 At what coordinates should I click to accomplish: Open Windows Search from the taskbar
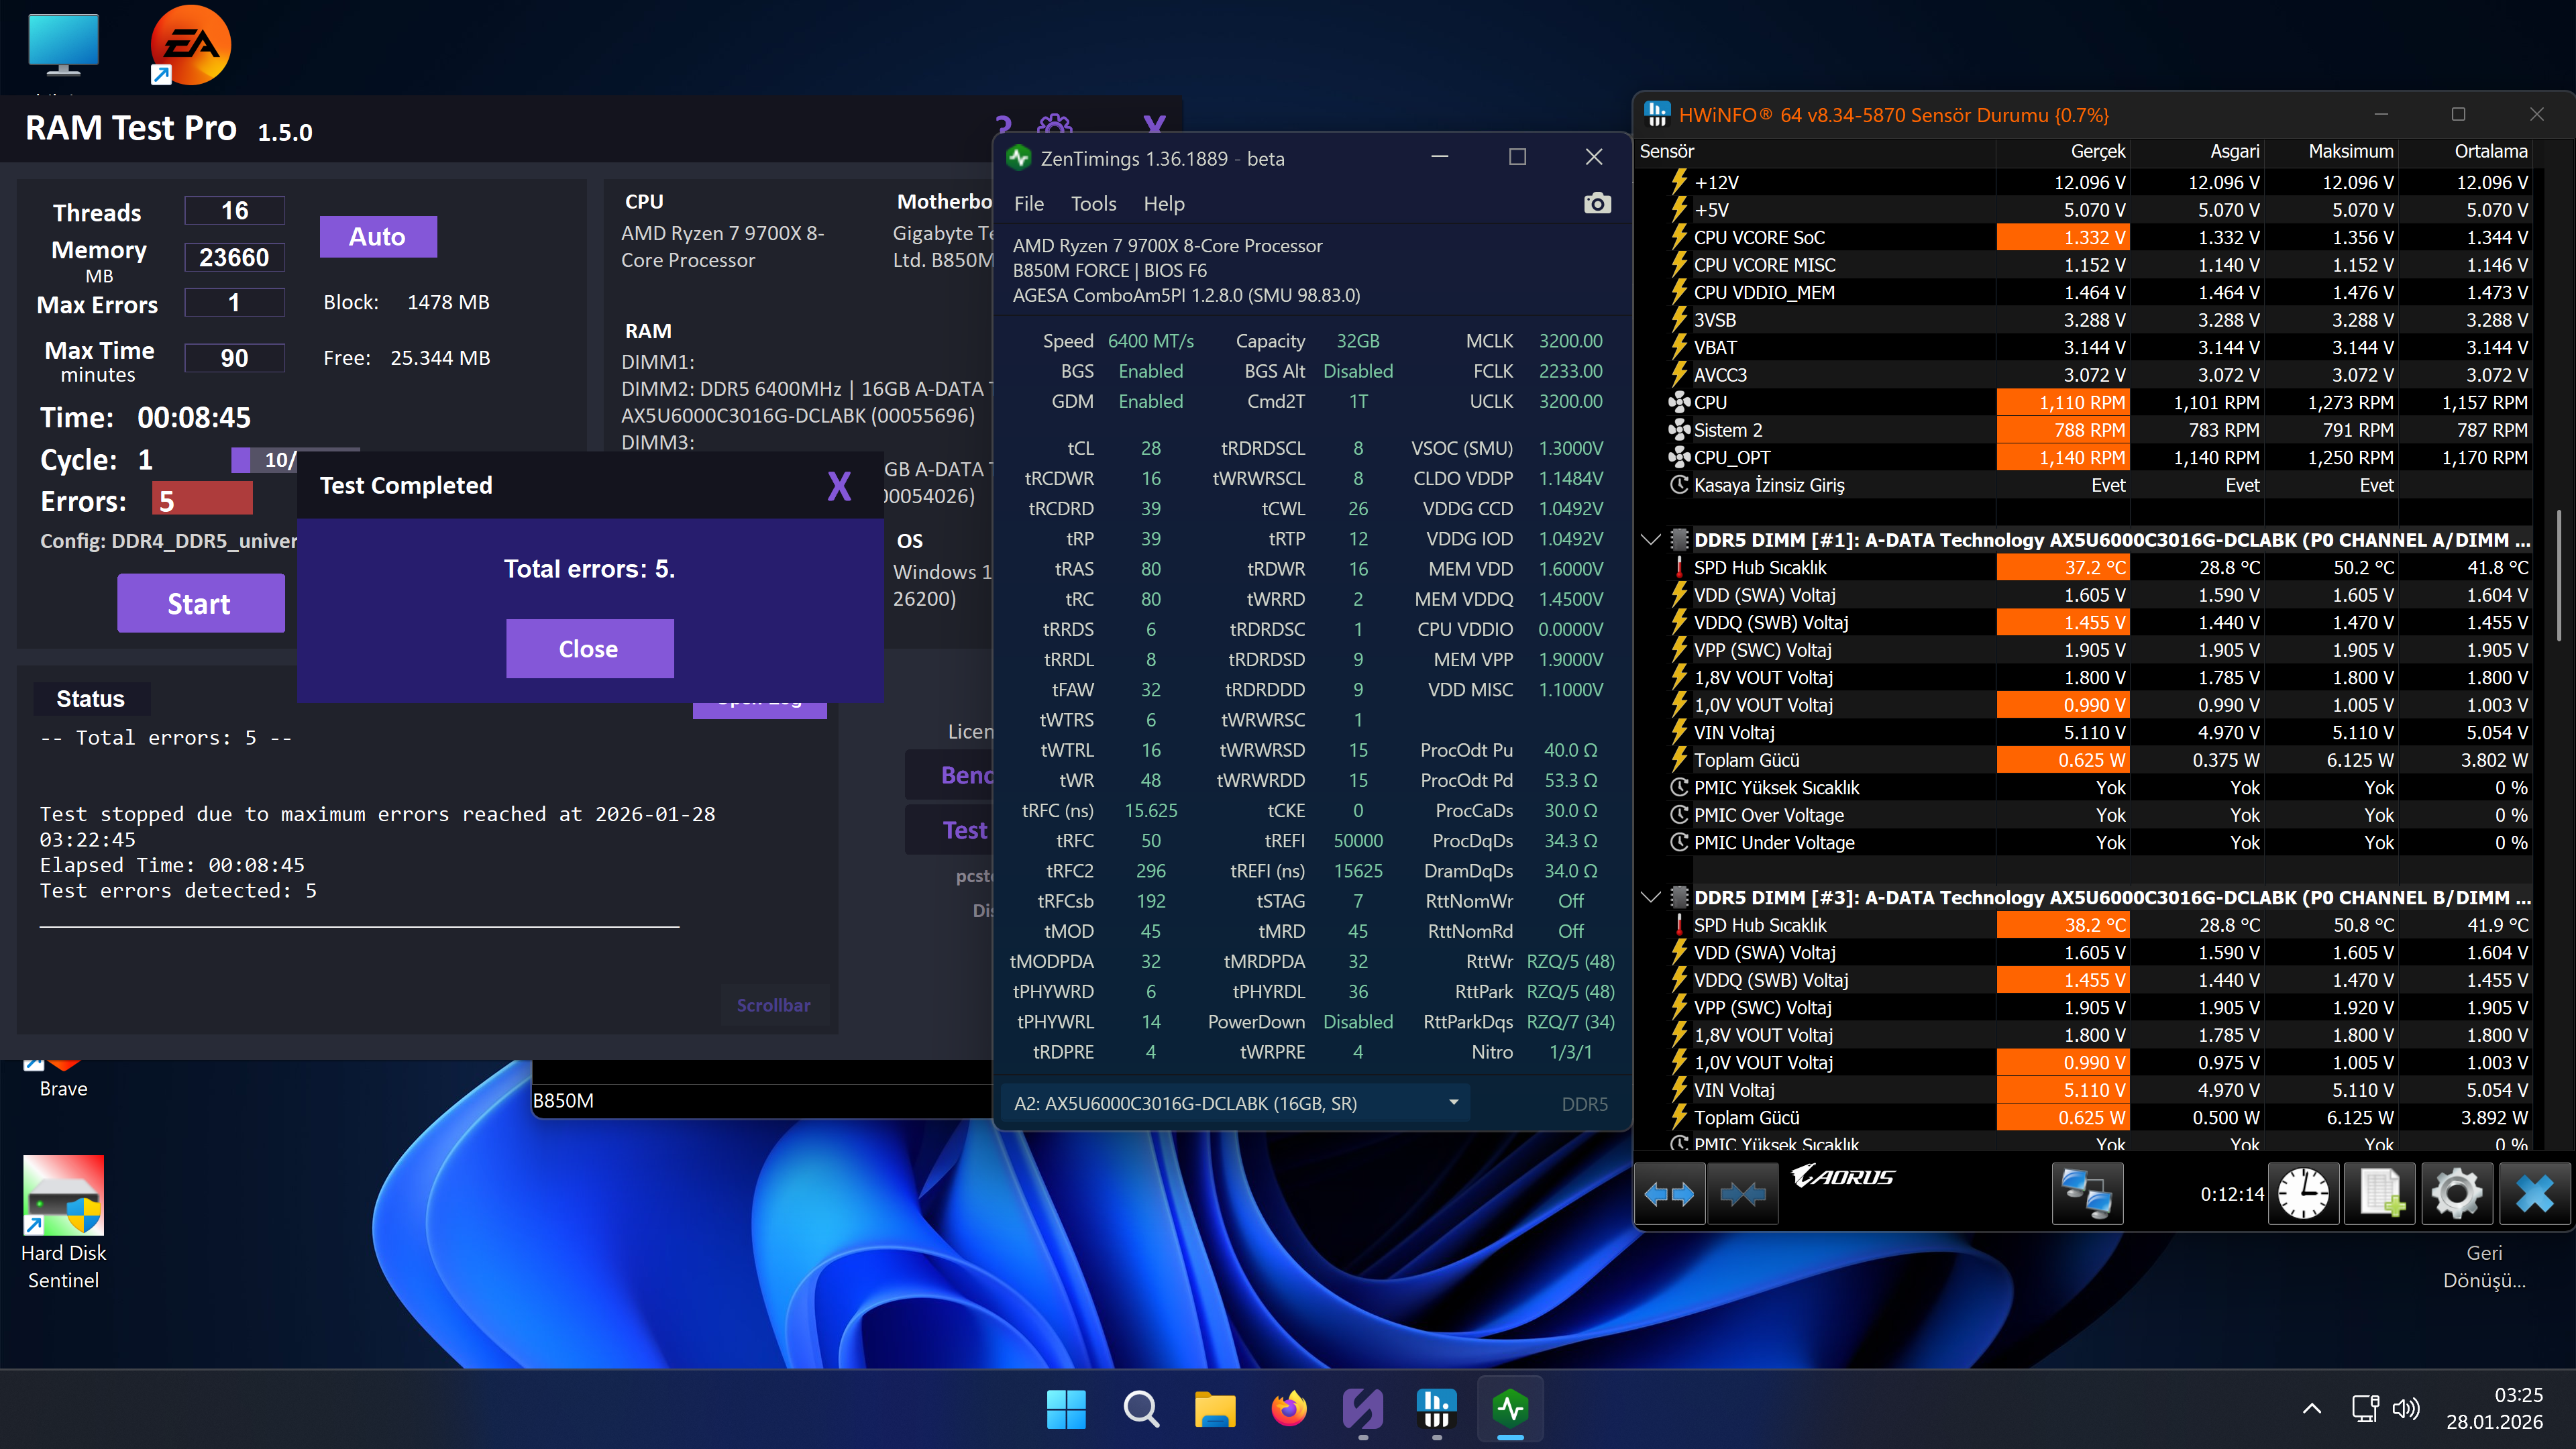click(1140, 1410)
